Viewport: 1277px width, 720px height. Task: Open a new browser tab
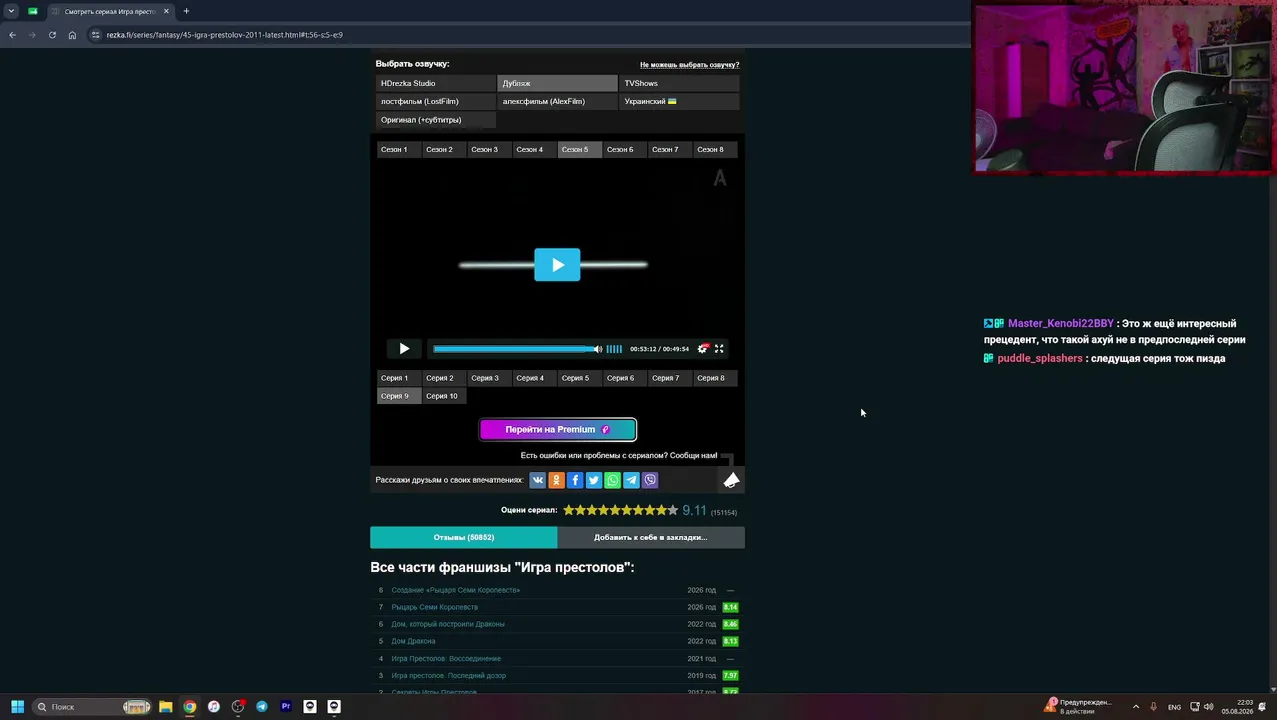pos(186,11)
